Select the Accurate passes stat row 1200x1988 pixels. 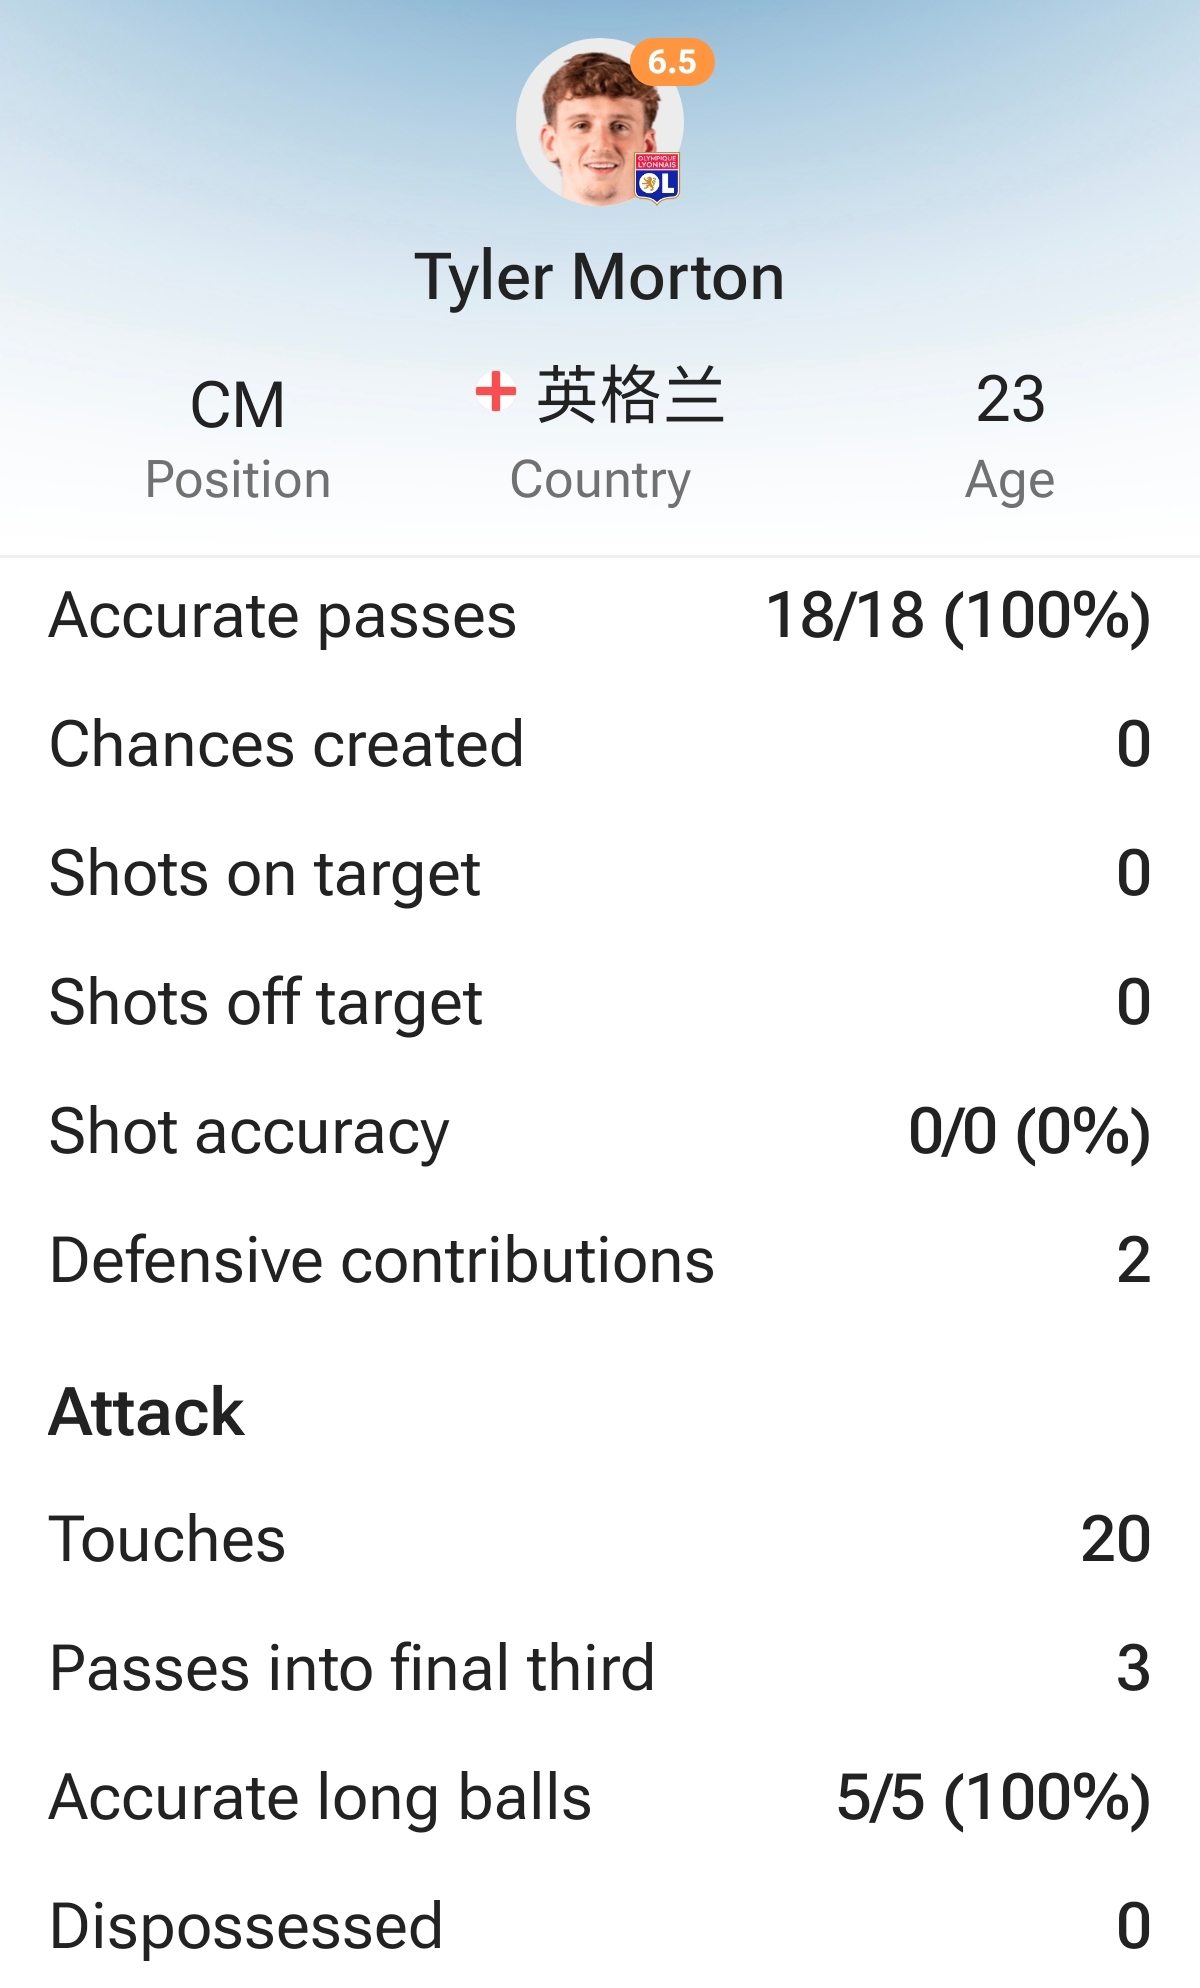(x=600, y=615)
